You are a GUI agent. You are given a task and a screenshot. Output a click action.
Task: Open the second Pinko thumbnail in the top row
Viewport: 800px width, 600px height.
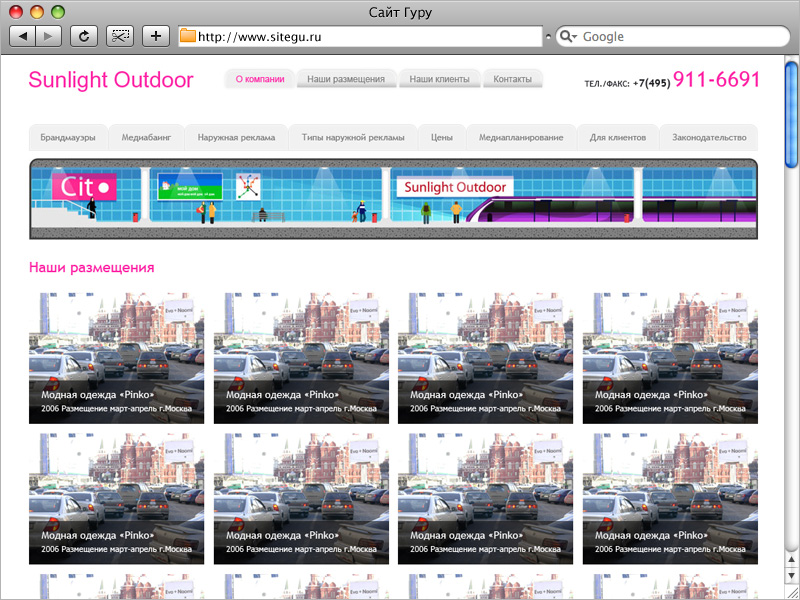click(x=301, y=358)
